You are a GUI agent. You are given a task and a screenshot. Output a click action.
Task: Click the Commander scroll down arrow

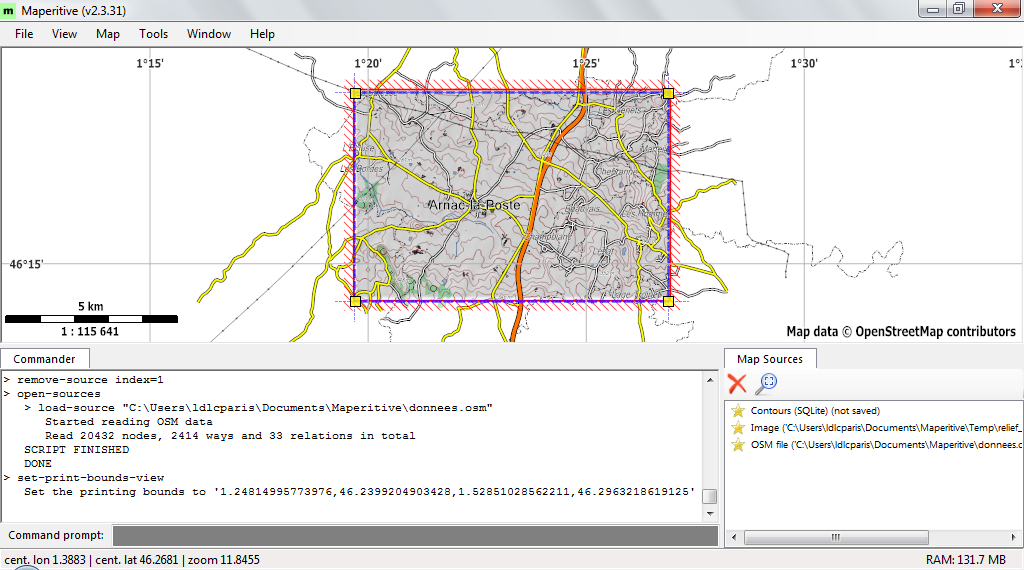pyautogui.click(x=710, y=514)
